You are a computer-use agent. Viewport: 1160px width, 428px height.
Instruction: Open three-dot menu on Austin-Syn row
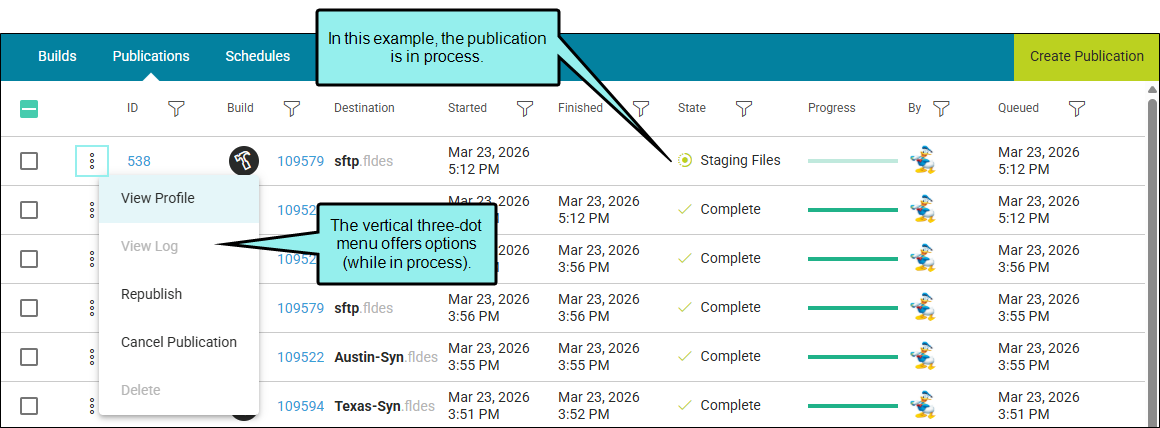(92, 357)
